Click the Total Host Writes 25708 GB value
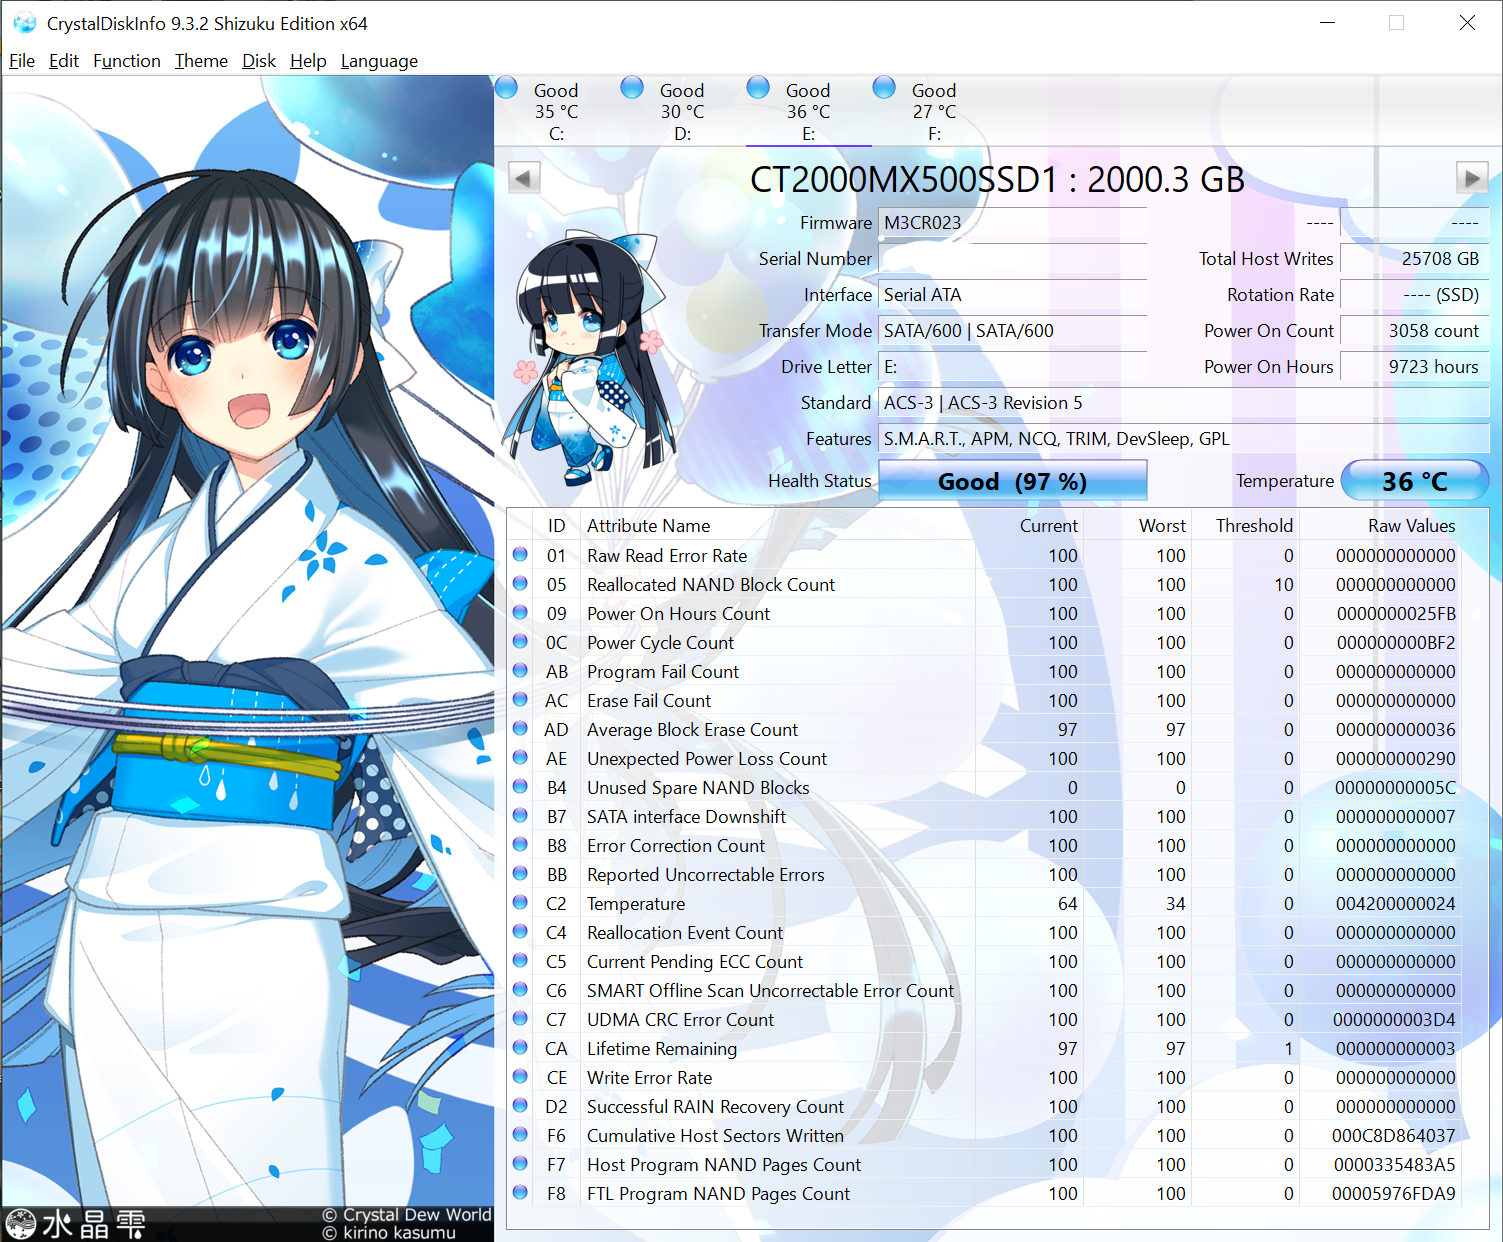Viewport: 1503px width, 1242px height. click(1414, 259)
